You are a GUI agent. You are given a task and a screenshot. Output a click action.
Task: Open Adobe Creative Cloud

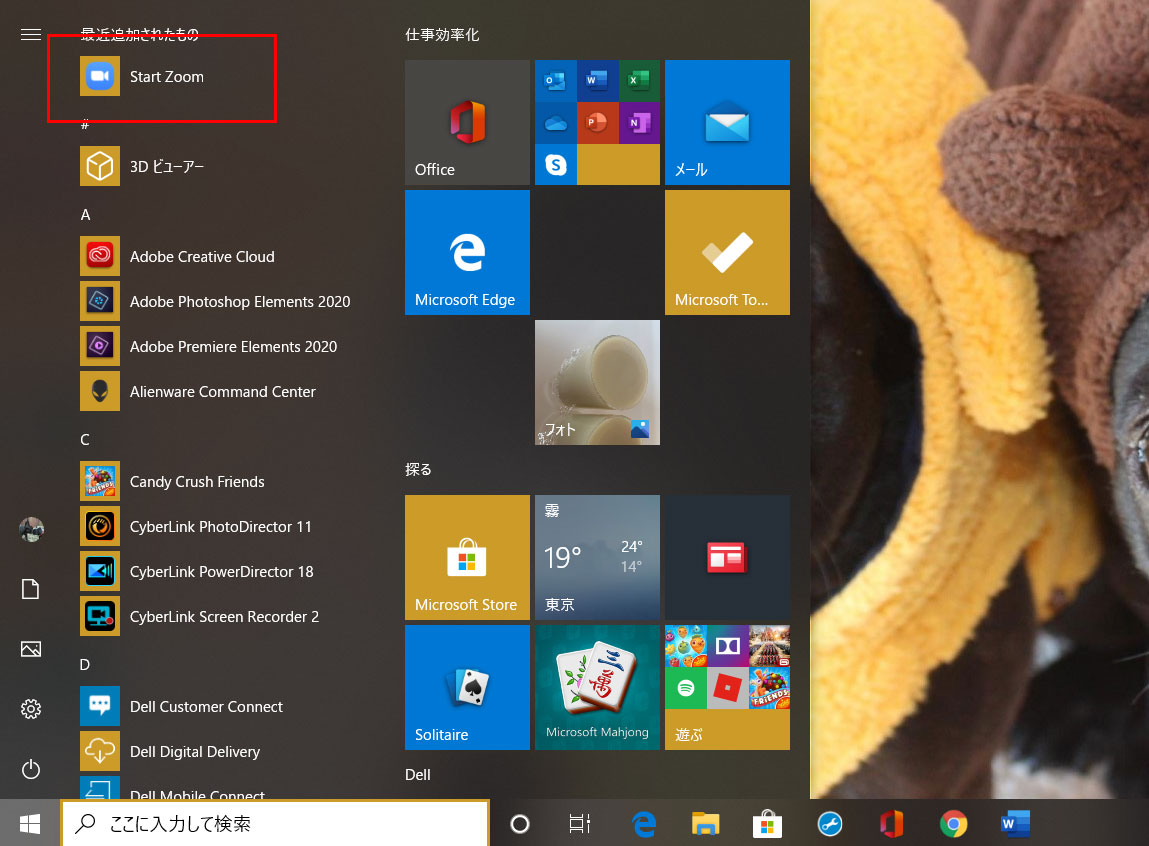pos(200,257)
